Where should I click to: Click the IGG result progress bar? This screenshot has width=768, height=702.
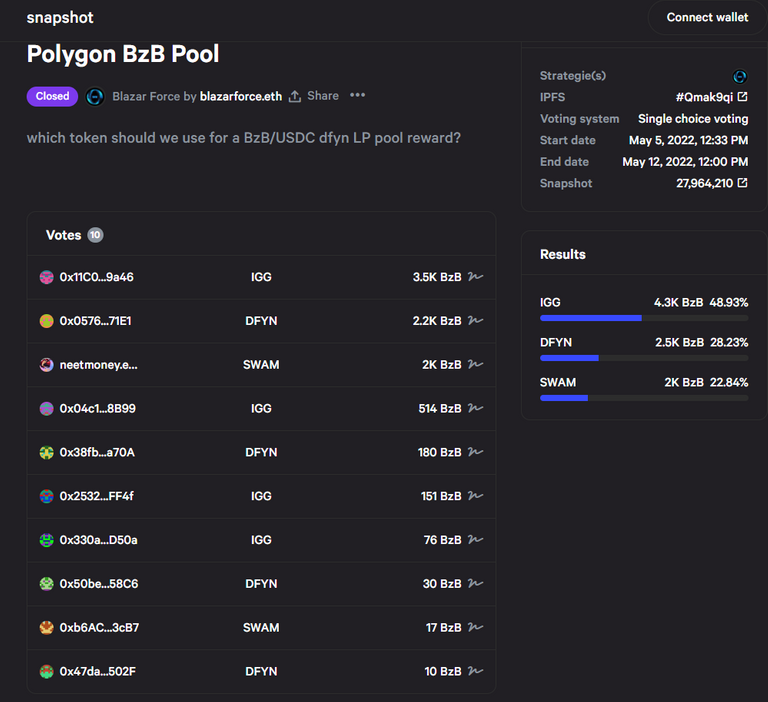coord(644,318)
